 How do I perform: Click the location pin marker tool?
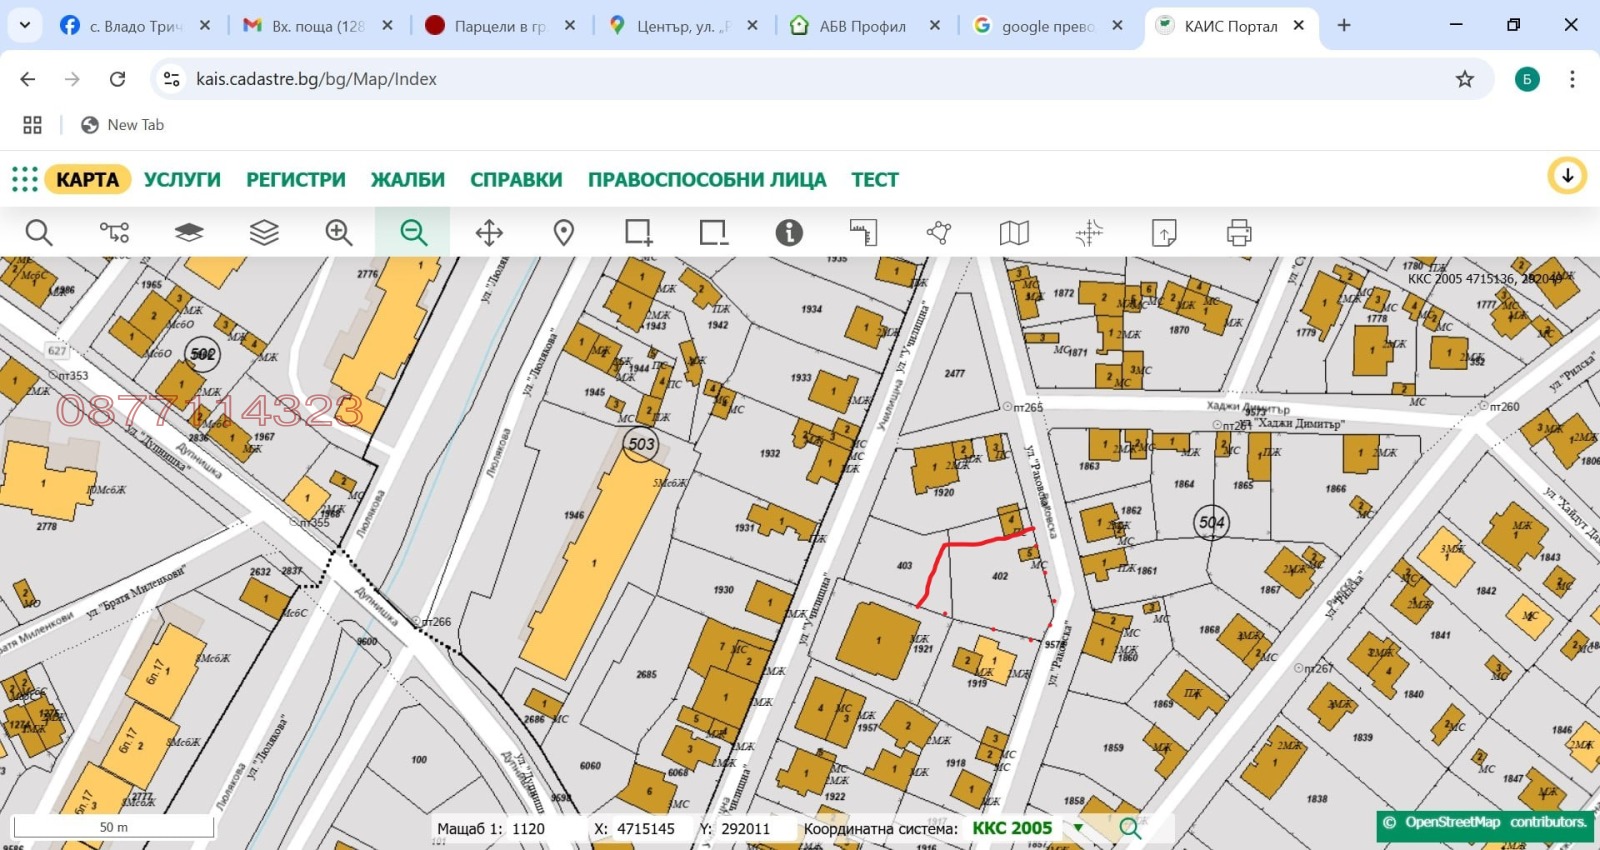pyautogui.click(x=564, y=233)
